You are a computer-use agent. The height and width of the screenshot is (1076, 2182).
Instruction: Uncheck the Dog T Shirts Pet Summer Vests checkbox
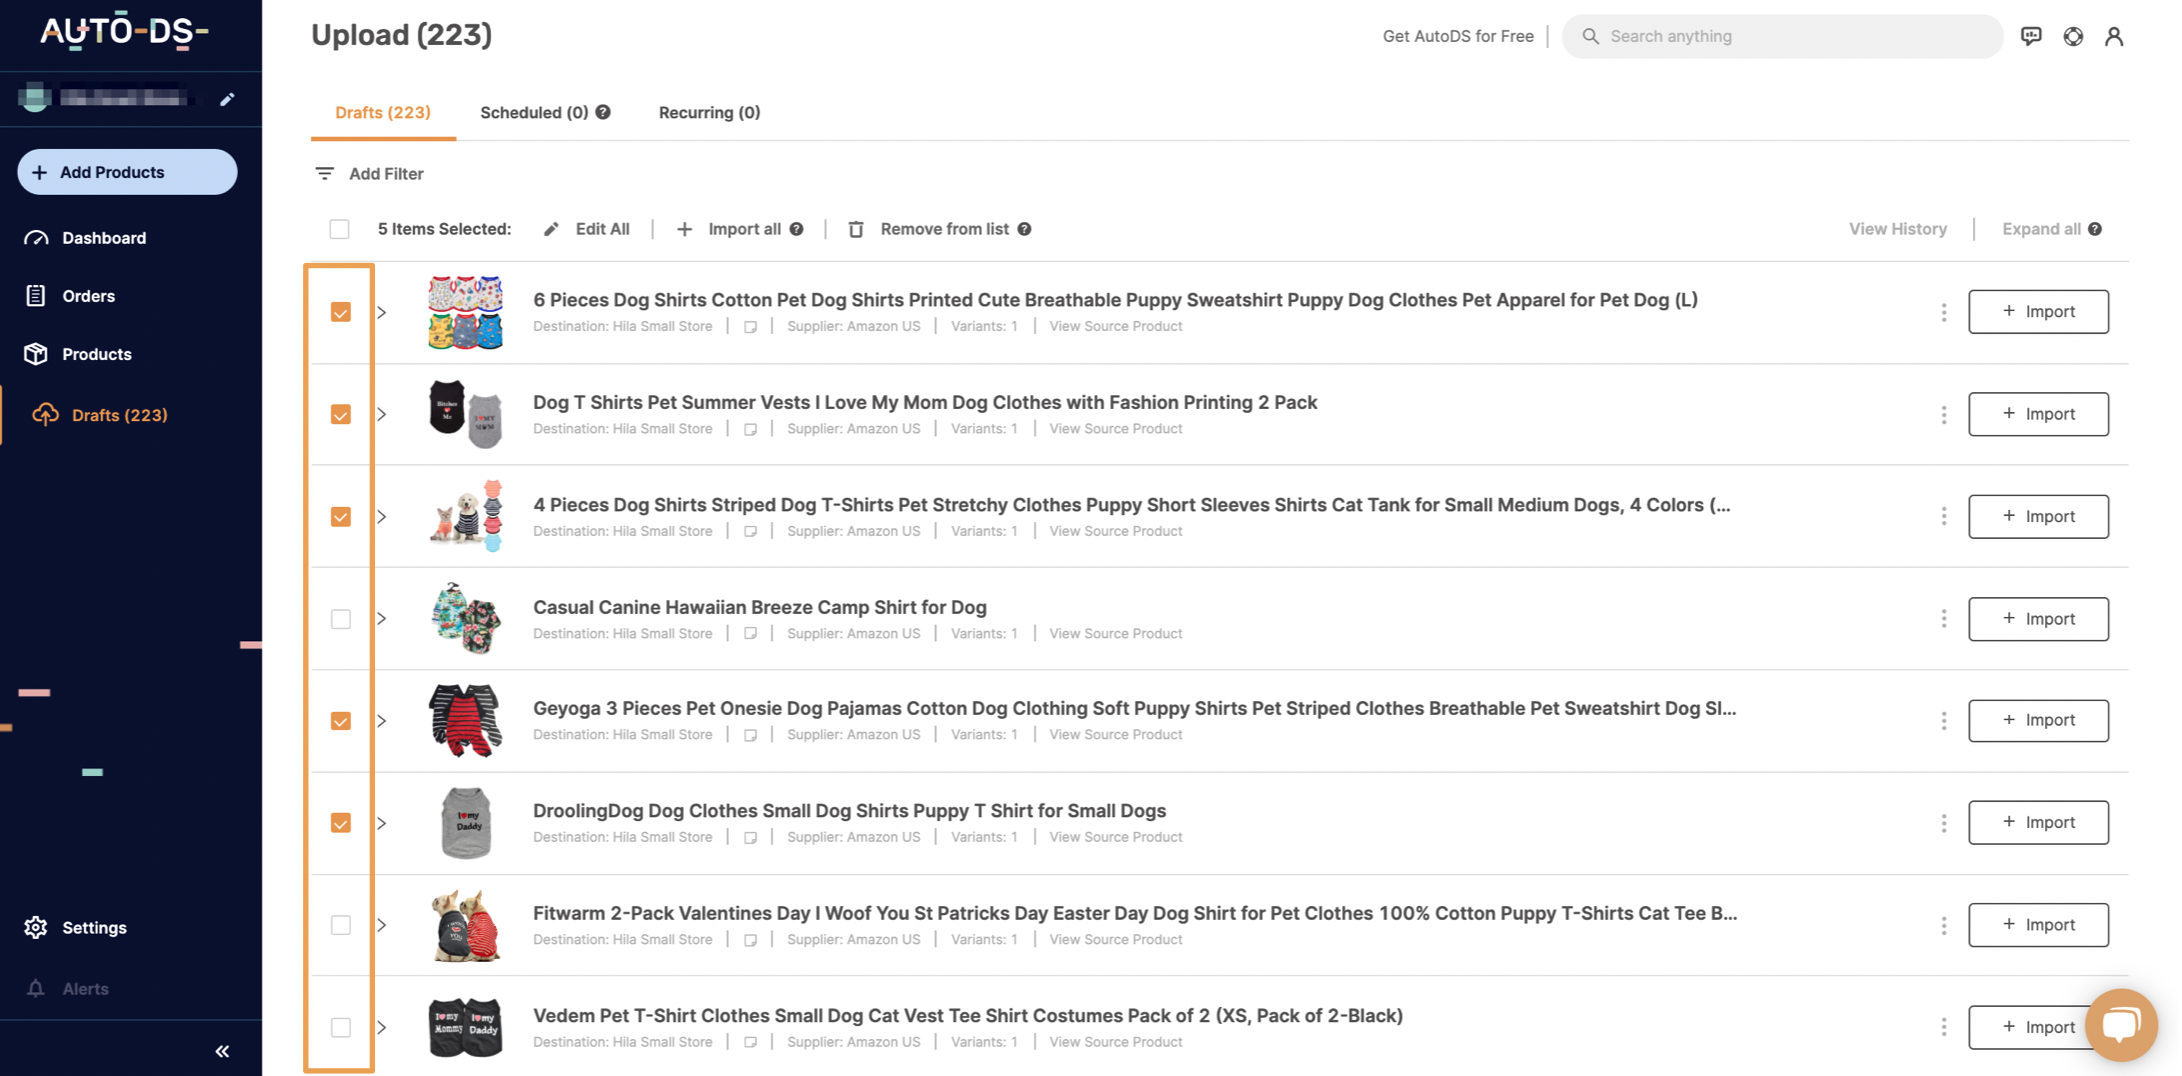coord(341,414)
